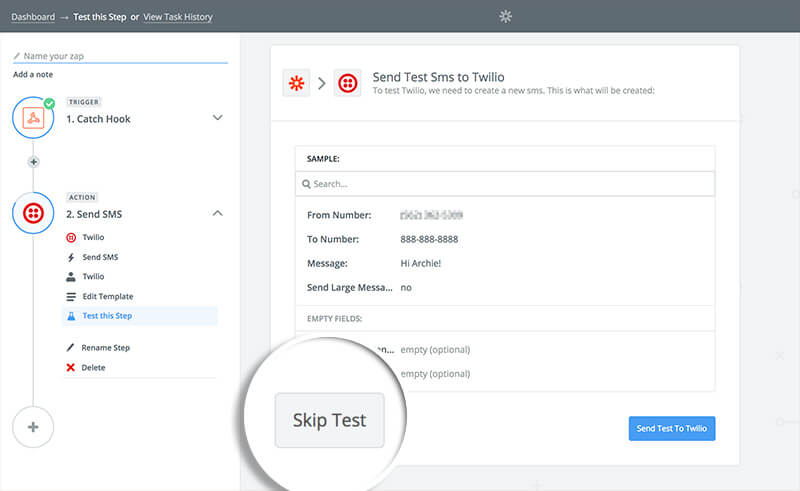Open Twilio account substep
Image resolution: width=800 pixels, height=491 pixels.
93,277
